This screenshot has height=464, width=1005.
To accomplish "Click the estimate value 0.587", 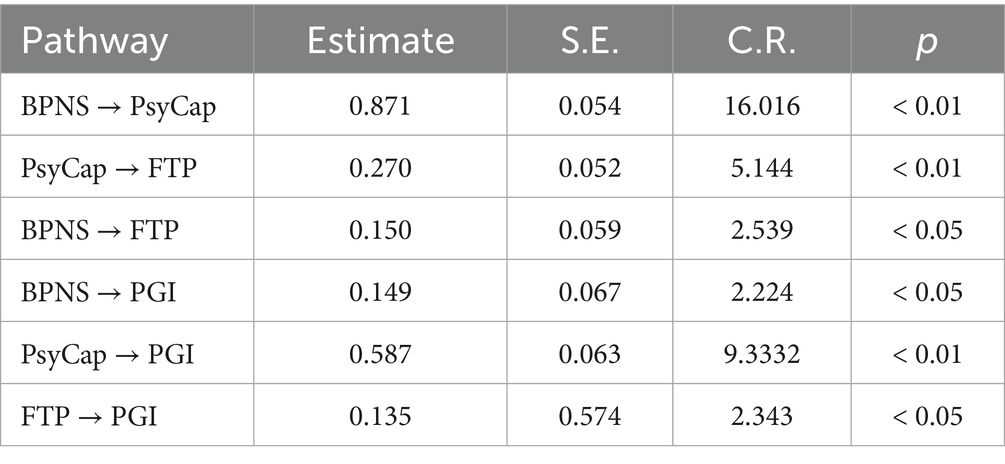I will pyautogui.click(x=380, y=354).
